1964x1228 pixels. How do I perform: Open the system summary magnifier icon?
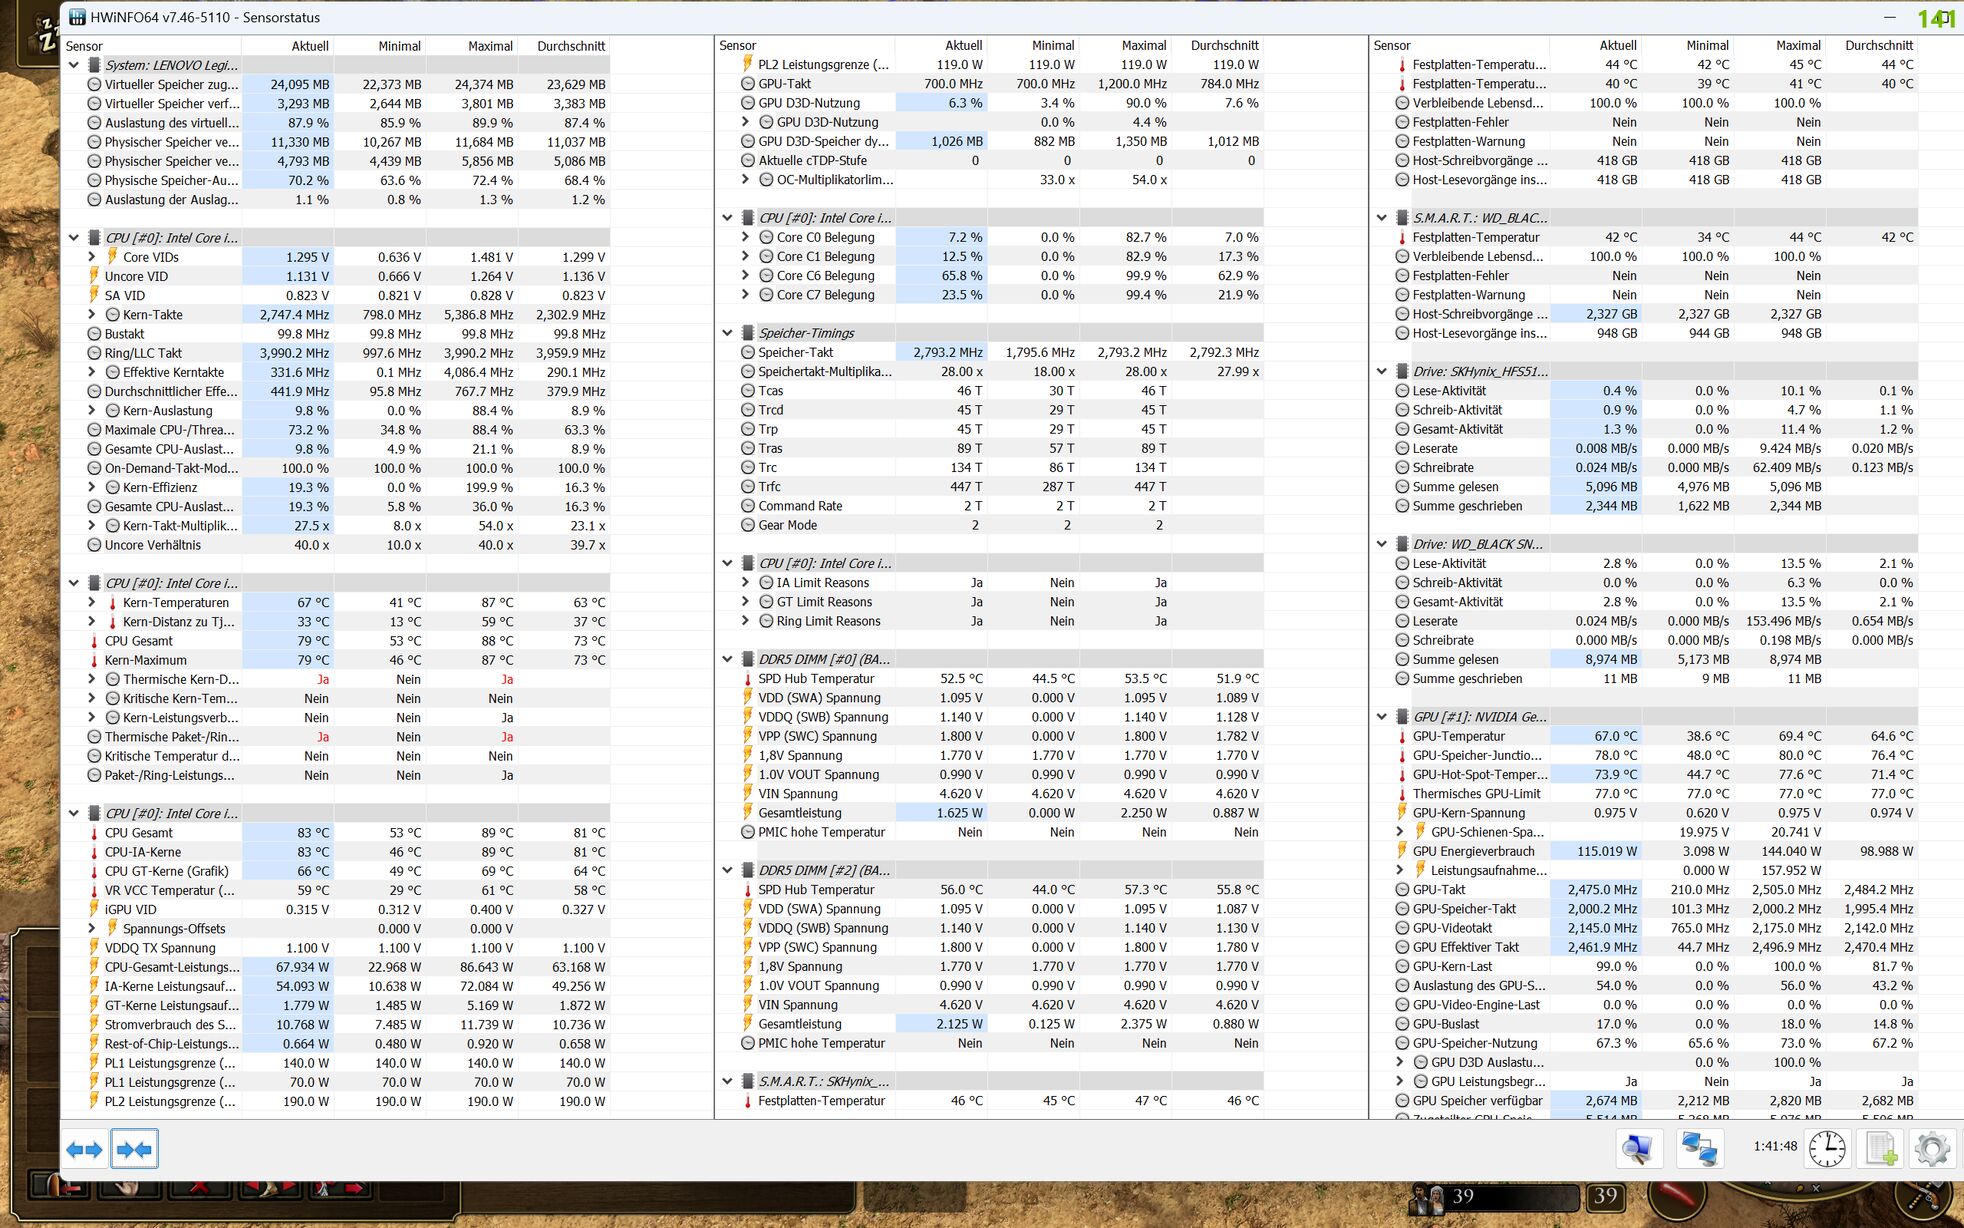pos(1639,1148)
